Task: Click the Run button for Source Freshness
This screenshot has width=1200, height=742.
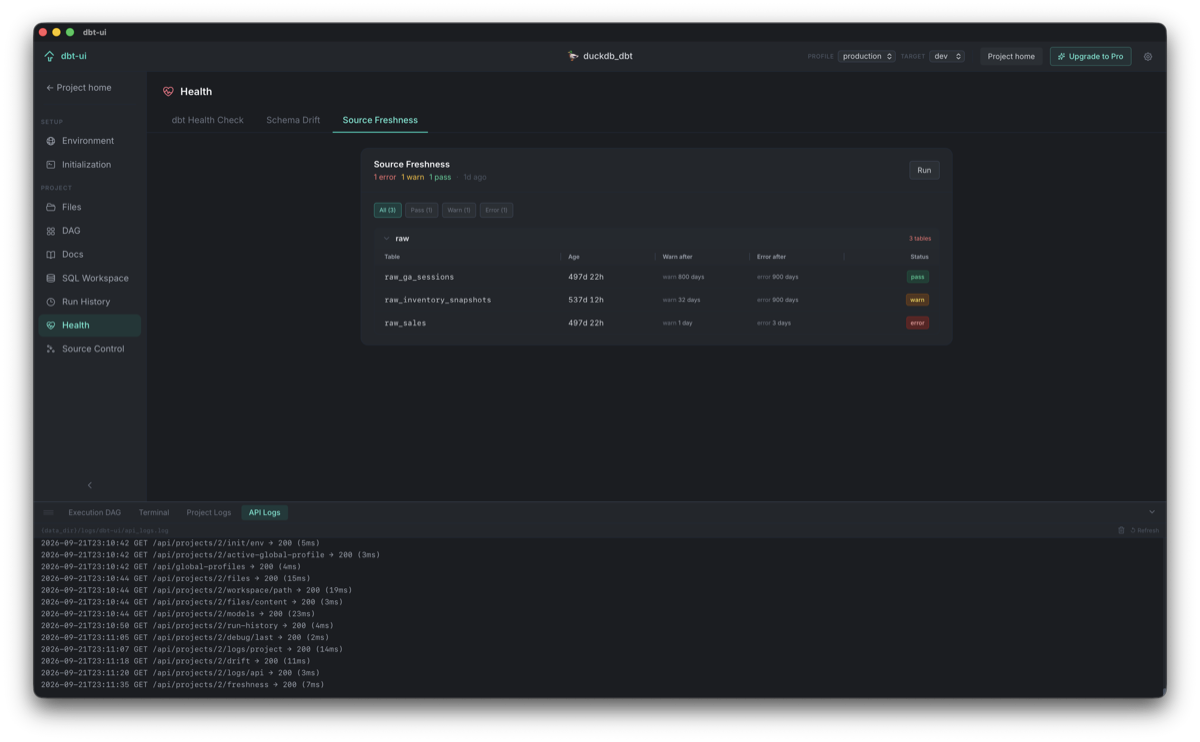Action: pyautogui.click(x=924, y=170)
